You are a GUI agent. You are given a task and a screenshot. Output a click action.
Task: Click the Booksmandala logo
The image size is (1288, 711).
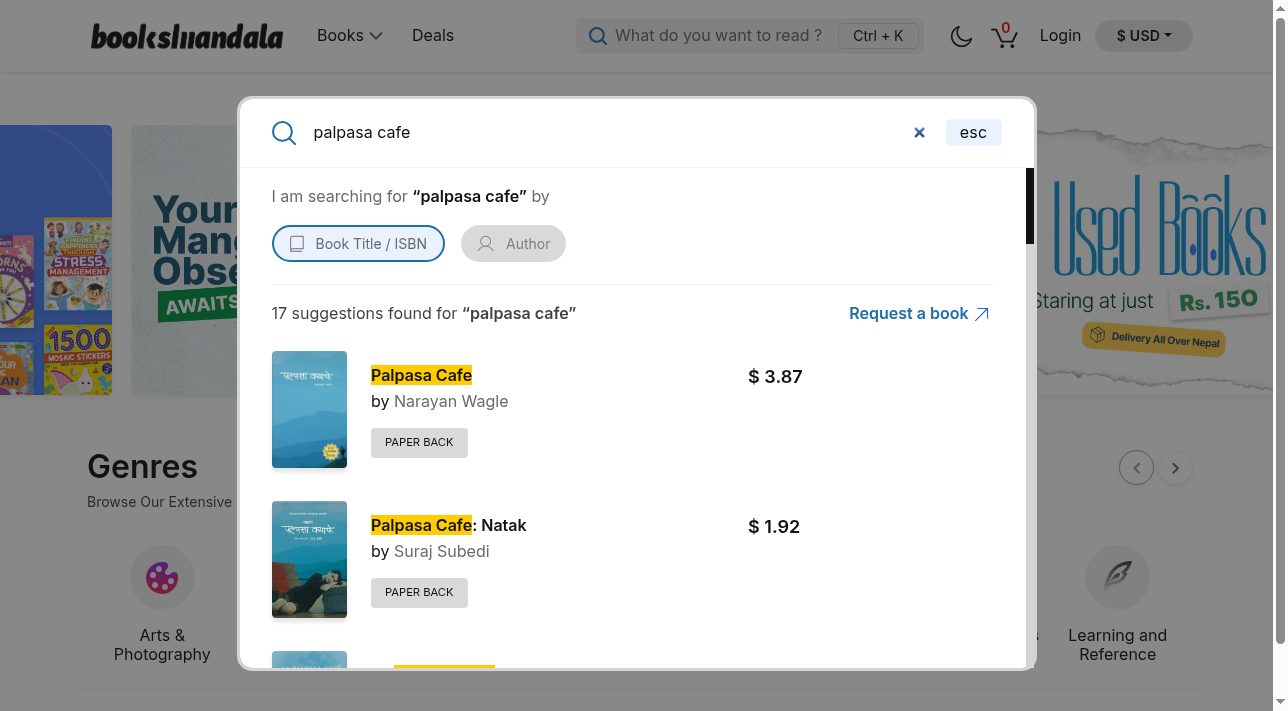click(x=187, y=36)
